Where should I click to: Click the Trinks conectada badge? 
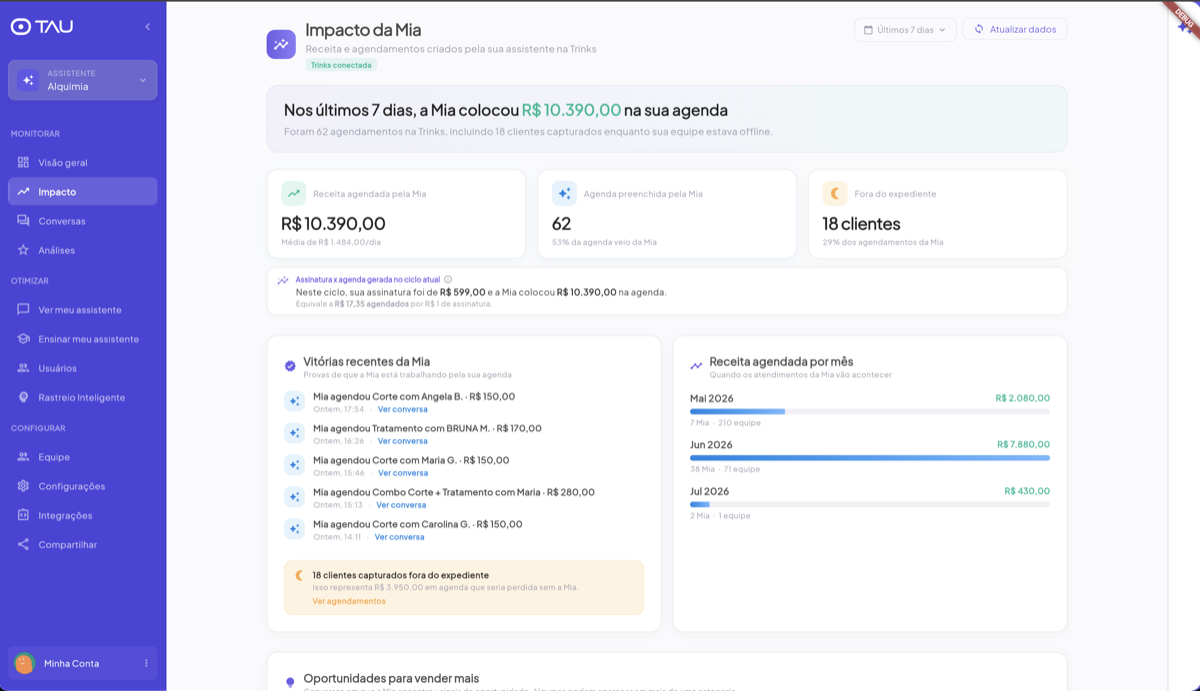tap(341, 65)
